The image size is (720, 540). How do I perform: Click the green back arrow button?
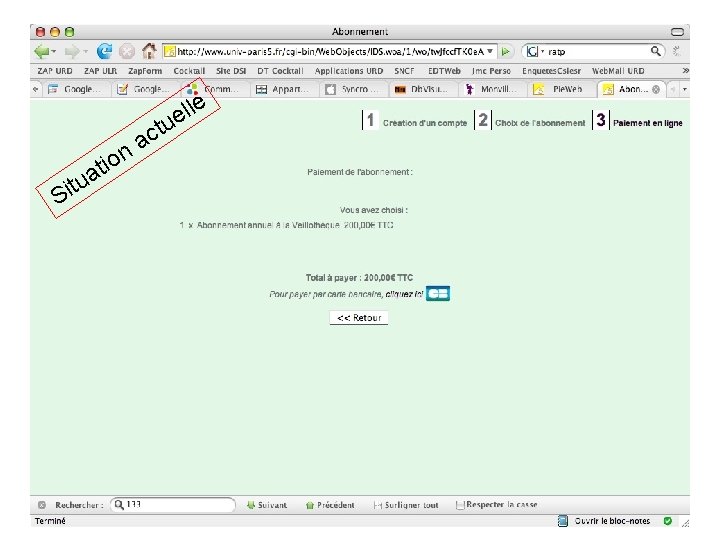(x=41, y=51)
